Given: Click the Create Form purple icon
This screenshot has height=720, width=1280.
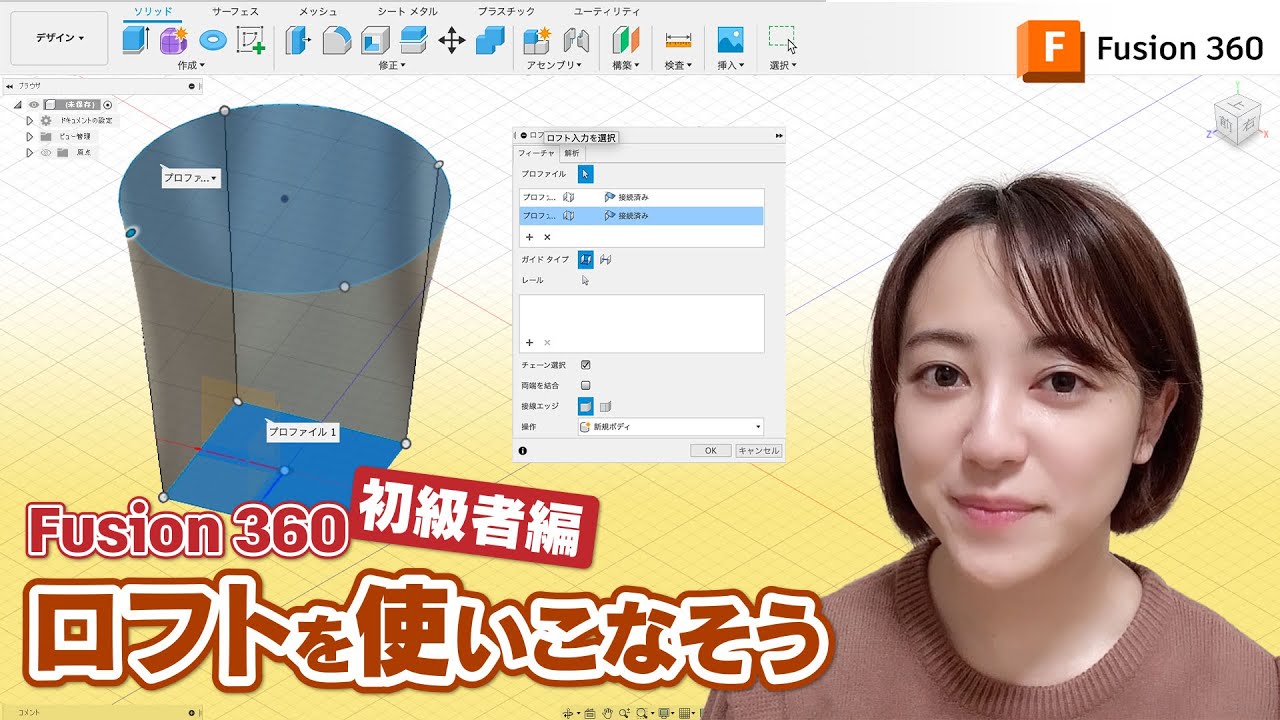Looking at the screenshot, I should click(174, 40).
